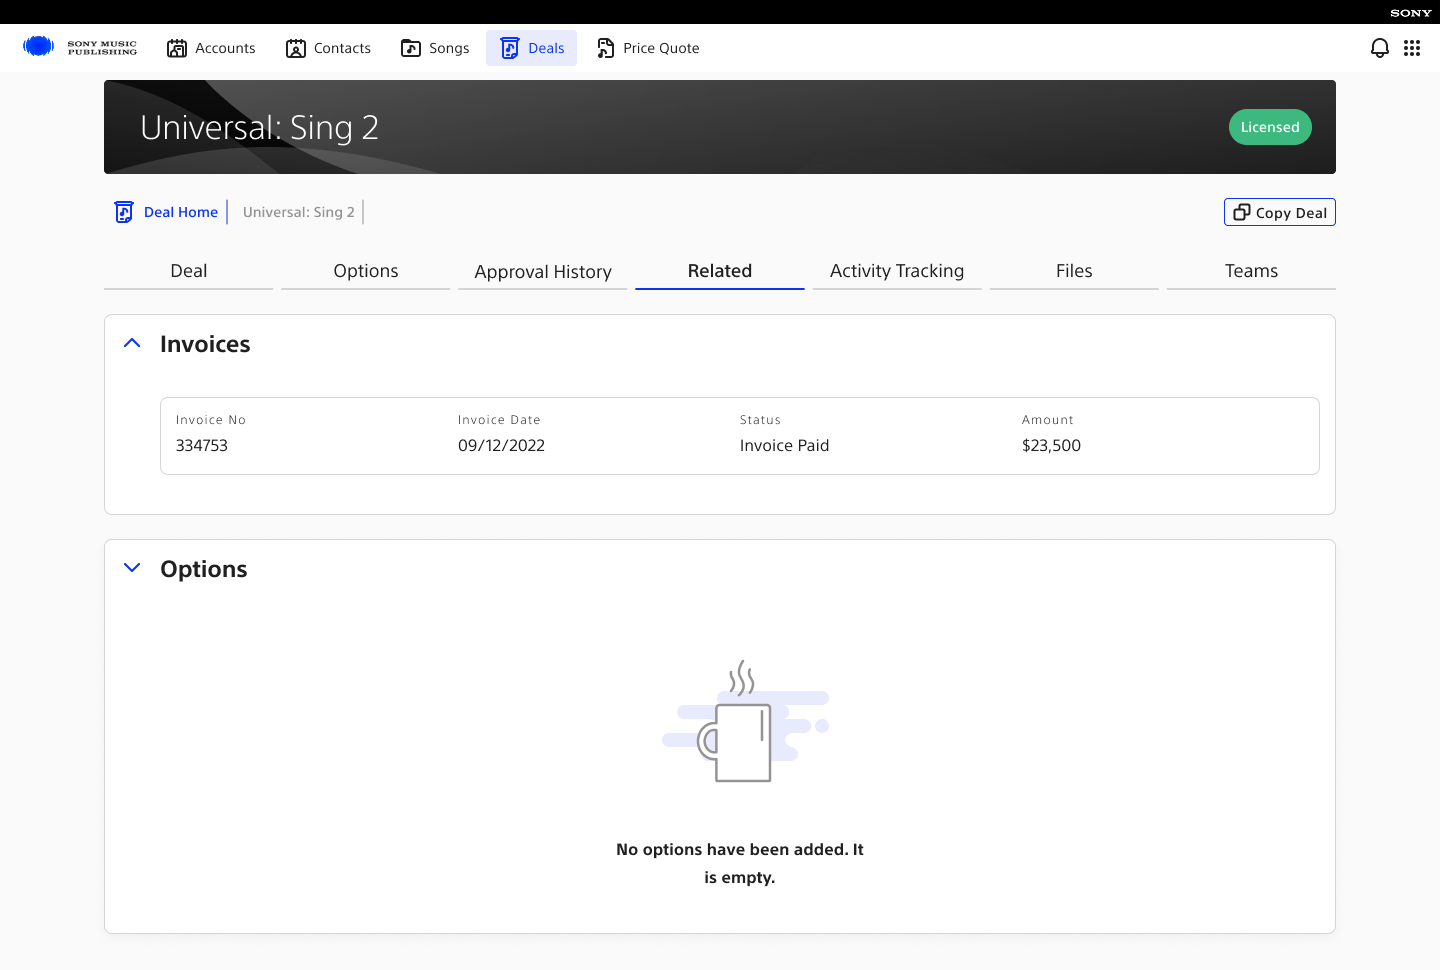Open the notifications bell

[x=1380, y=48]
